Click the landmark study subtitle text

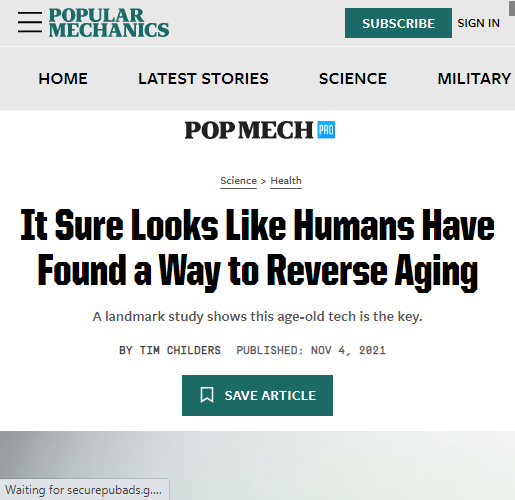tap(257, 316)
